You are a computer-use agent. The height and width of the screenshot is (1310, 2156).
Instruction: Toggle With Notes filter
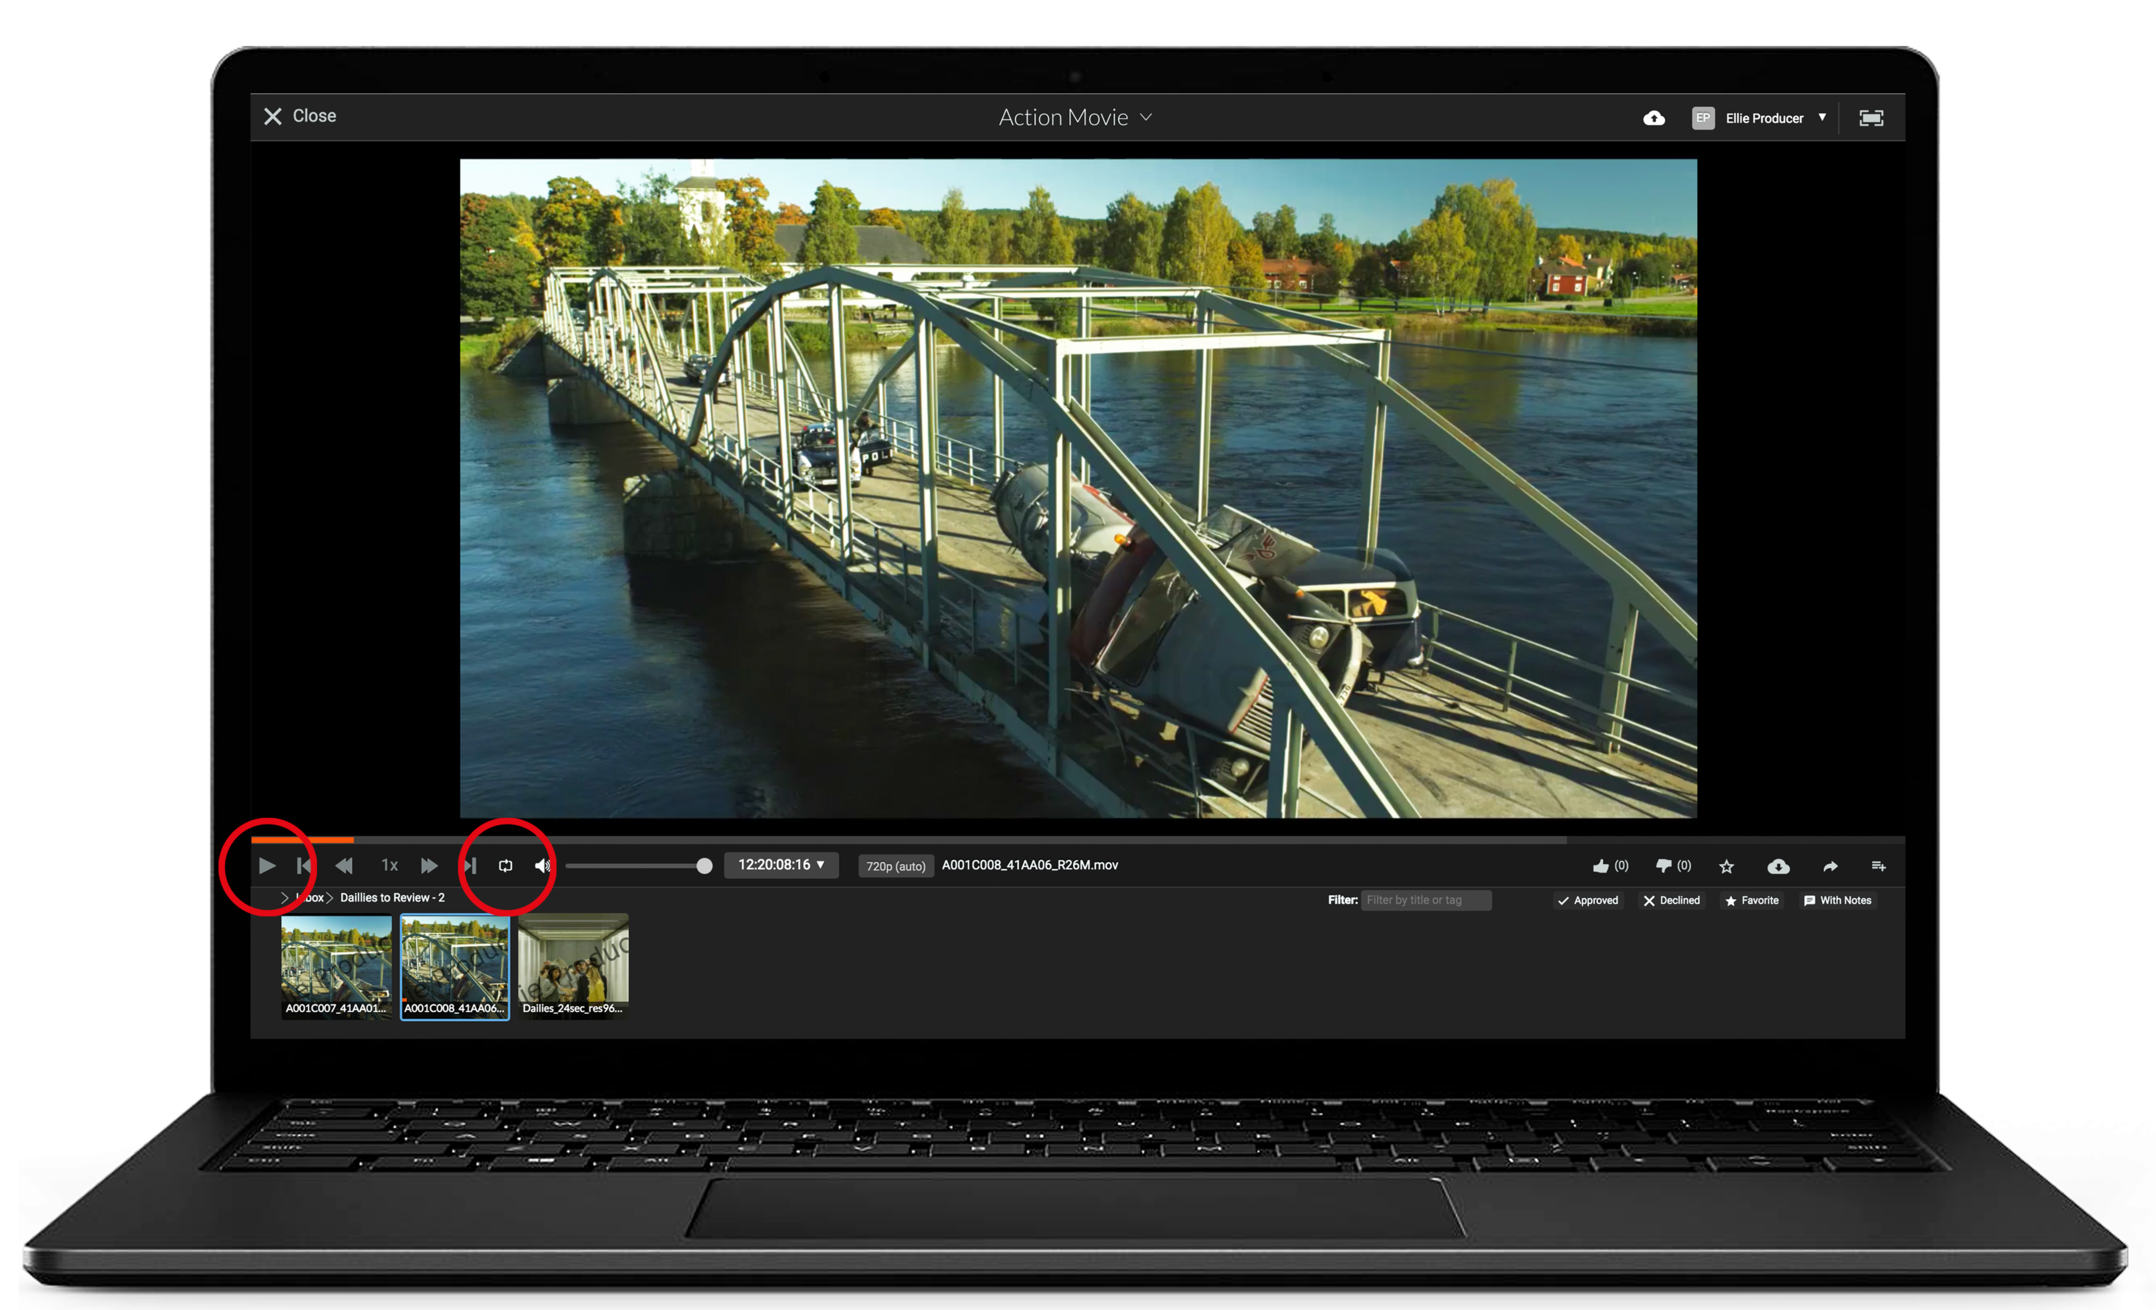click(x=1837, y=901)
